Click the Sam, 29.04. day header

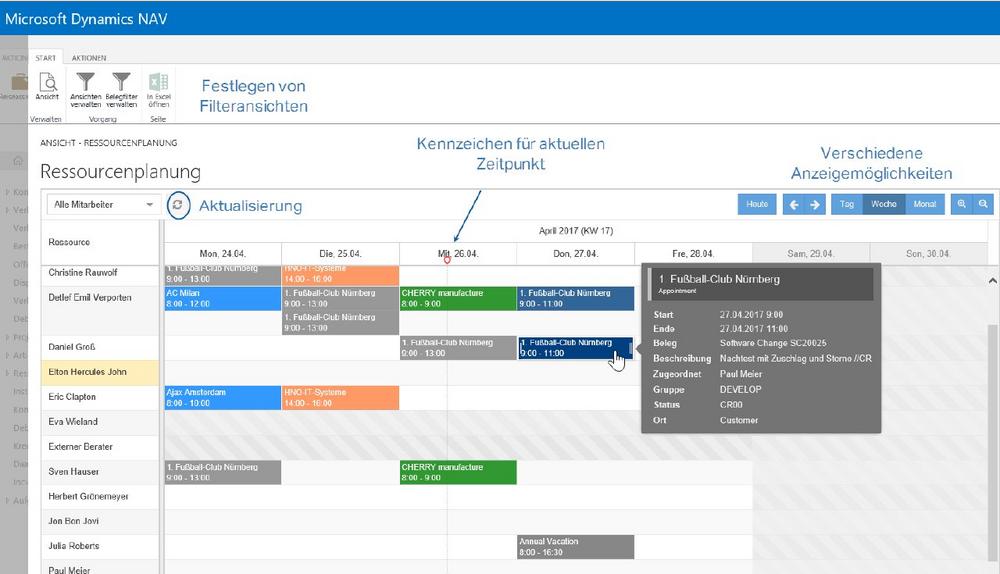[810, 254]
